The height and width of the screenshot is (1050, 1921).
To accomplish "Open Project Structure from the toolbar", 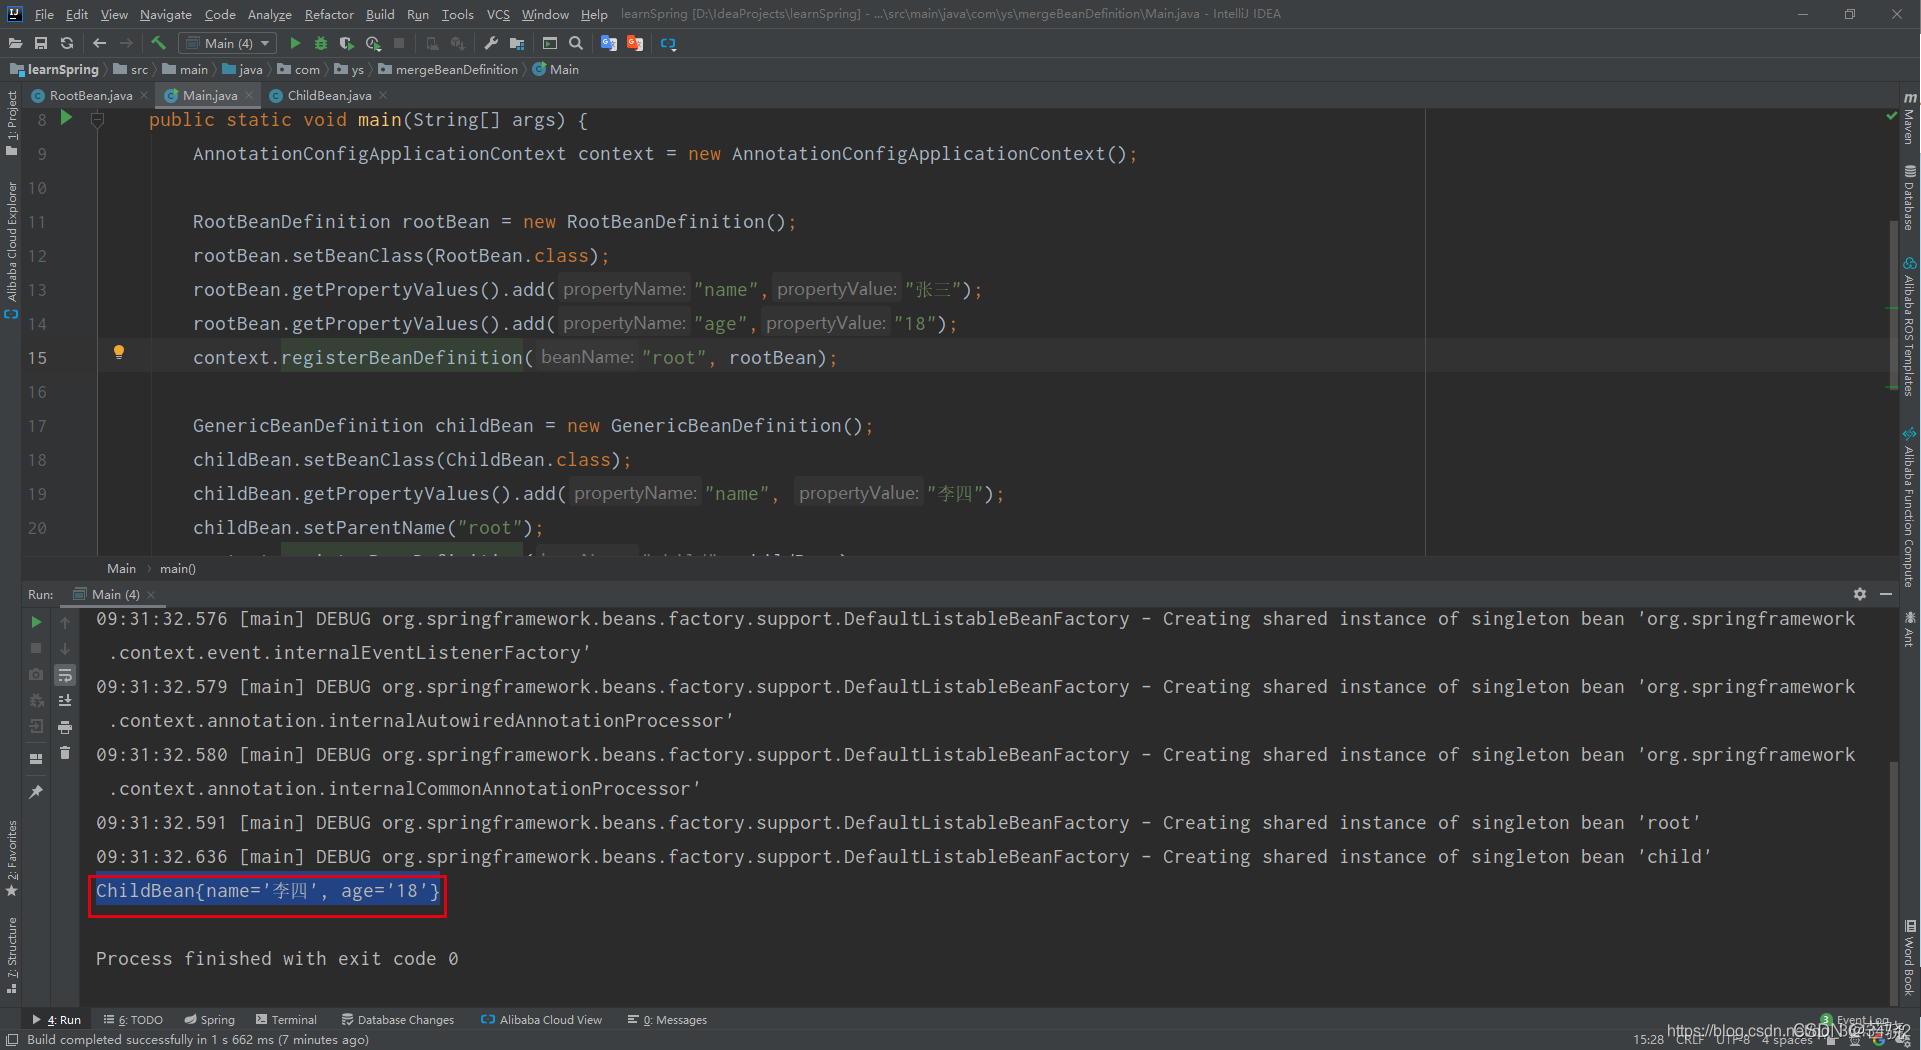I will point(517,43).
